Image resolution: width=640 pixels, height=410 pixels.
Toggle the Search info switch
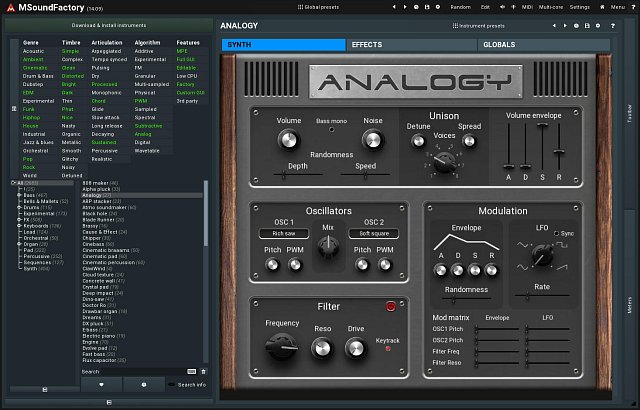pyautogui.click(x=171, y=384)
